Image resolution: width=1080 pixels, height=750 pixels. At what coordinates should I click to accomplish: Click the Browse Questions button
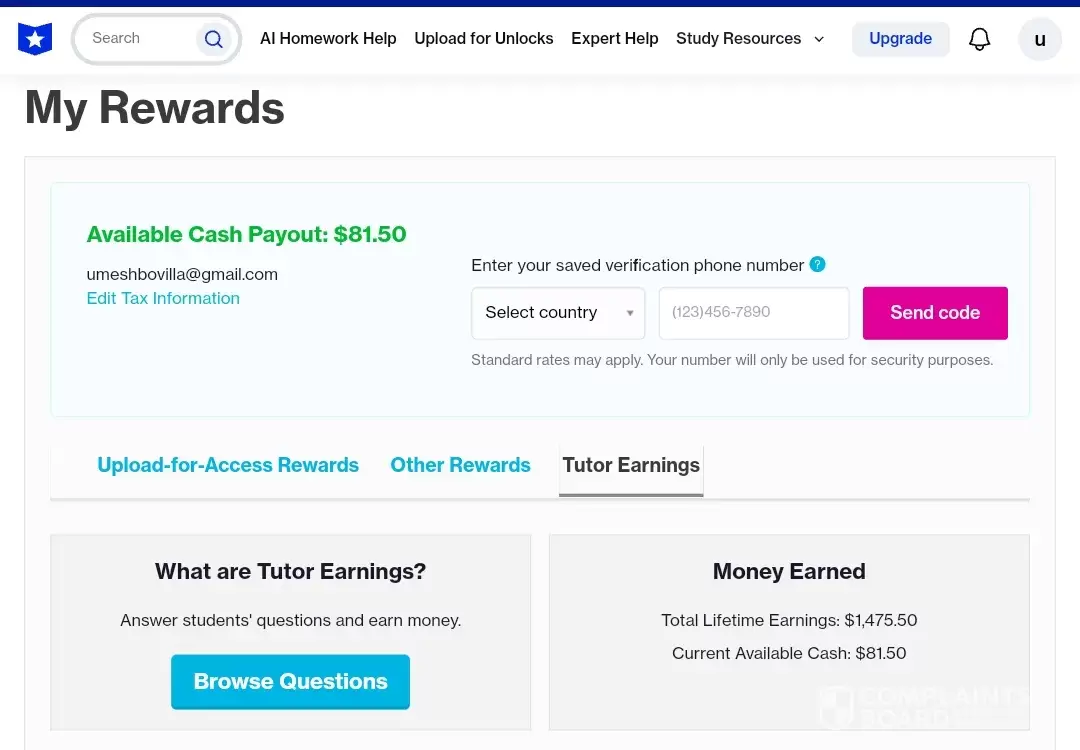tap(290, 682)
